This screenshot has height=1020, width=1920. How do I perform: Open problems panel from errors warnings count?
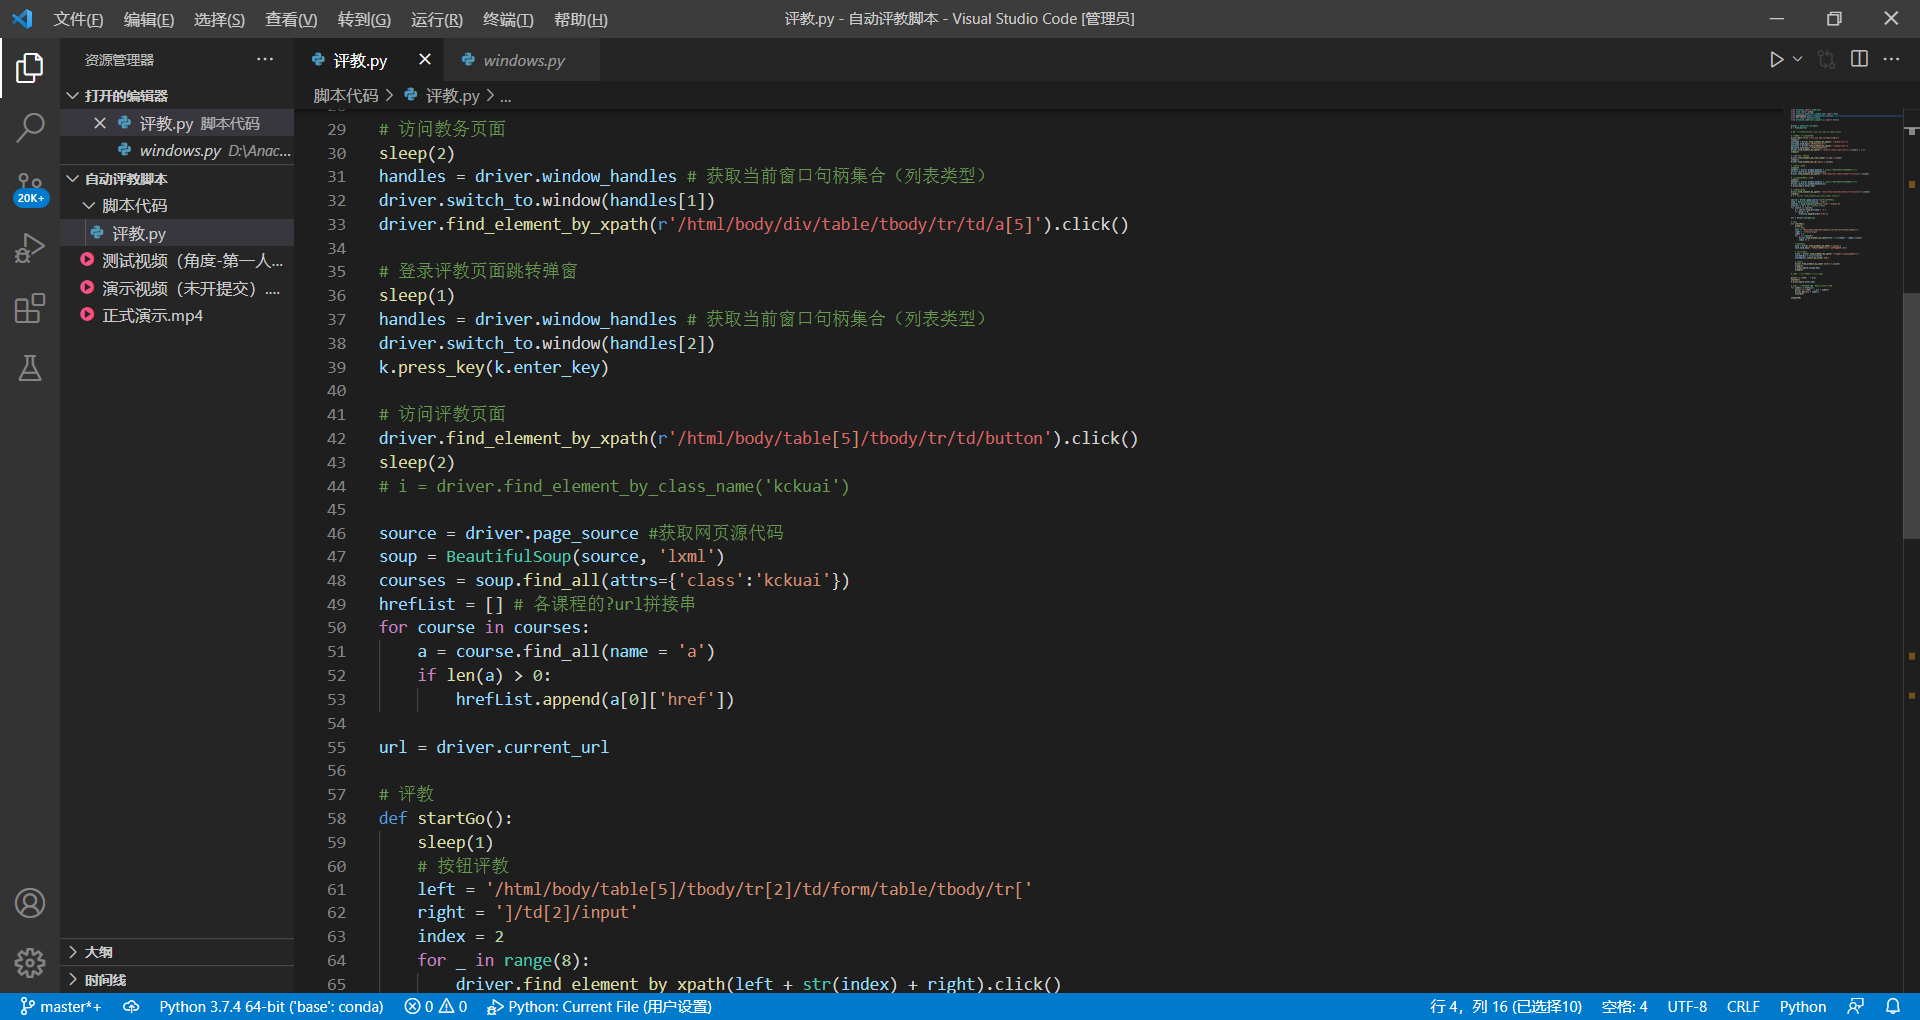tap(436, 1007)
